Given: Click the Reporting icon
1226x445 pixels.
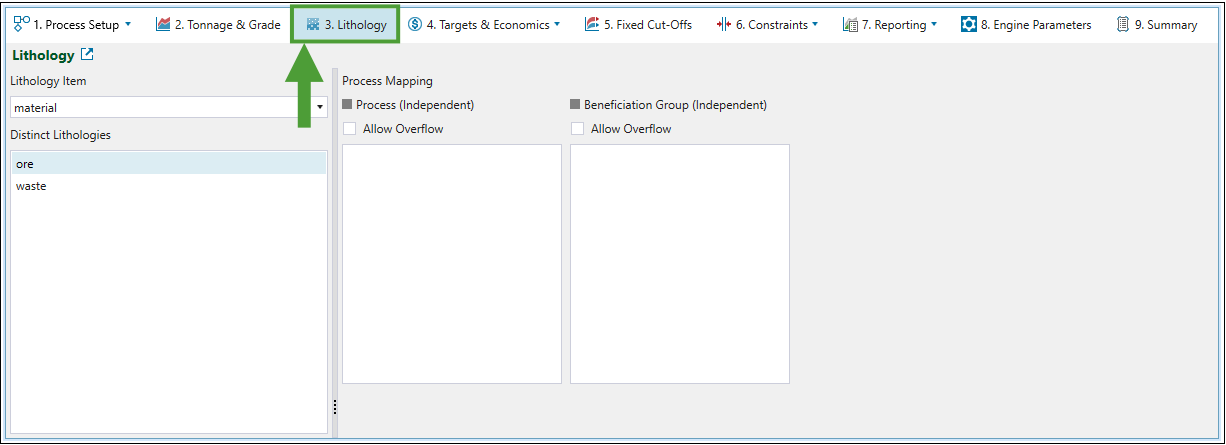Looking at the screenshot, I should click(850, 24).
